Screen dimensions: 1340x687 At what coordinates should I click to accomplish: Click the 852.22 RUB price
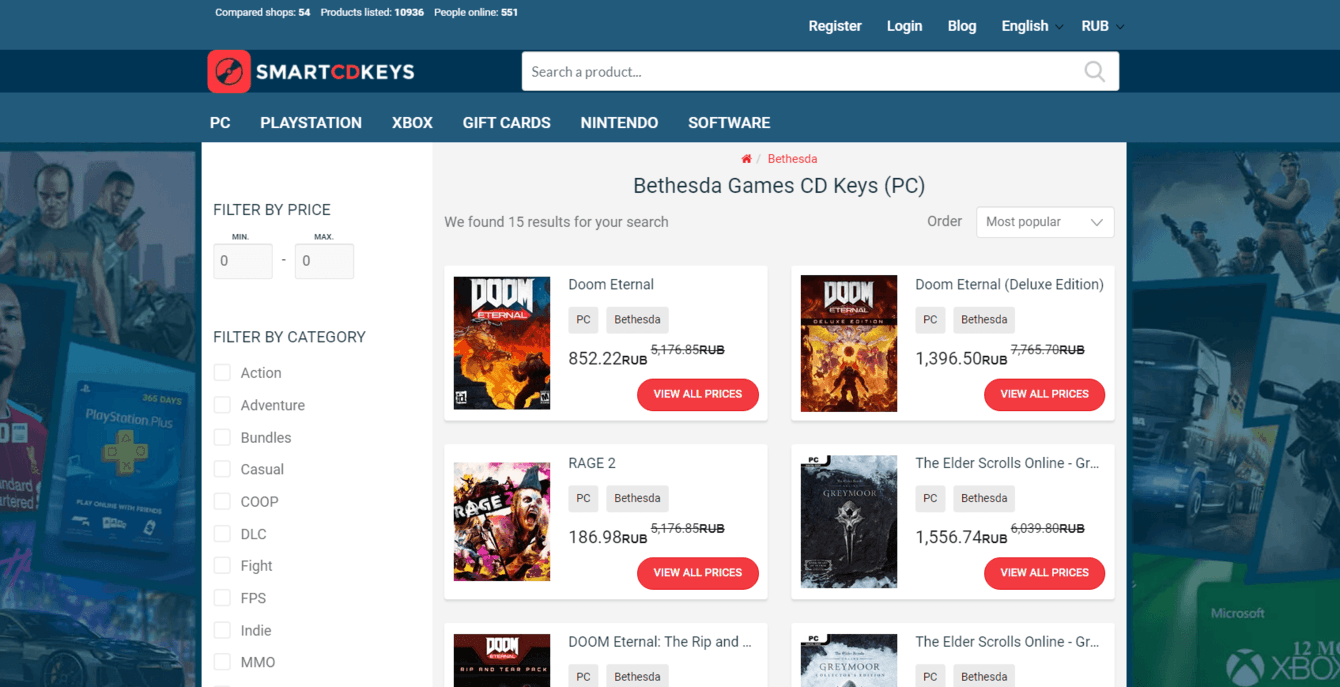tap(607, 358)
